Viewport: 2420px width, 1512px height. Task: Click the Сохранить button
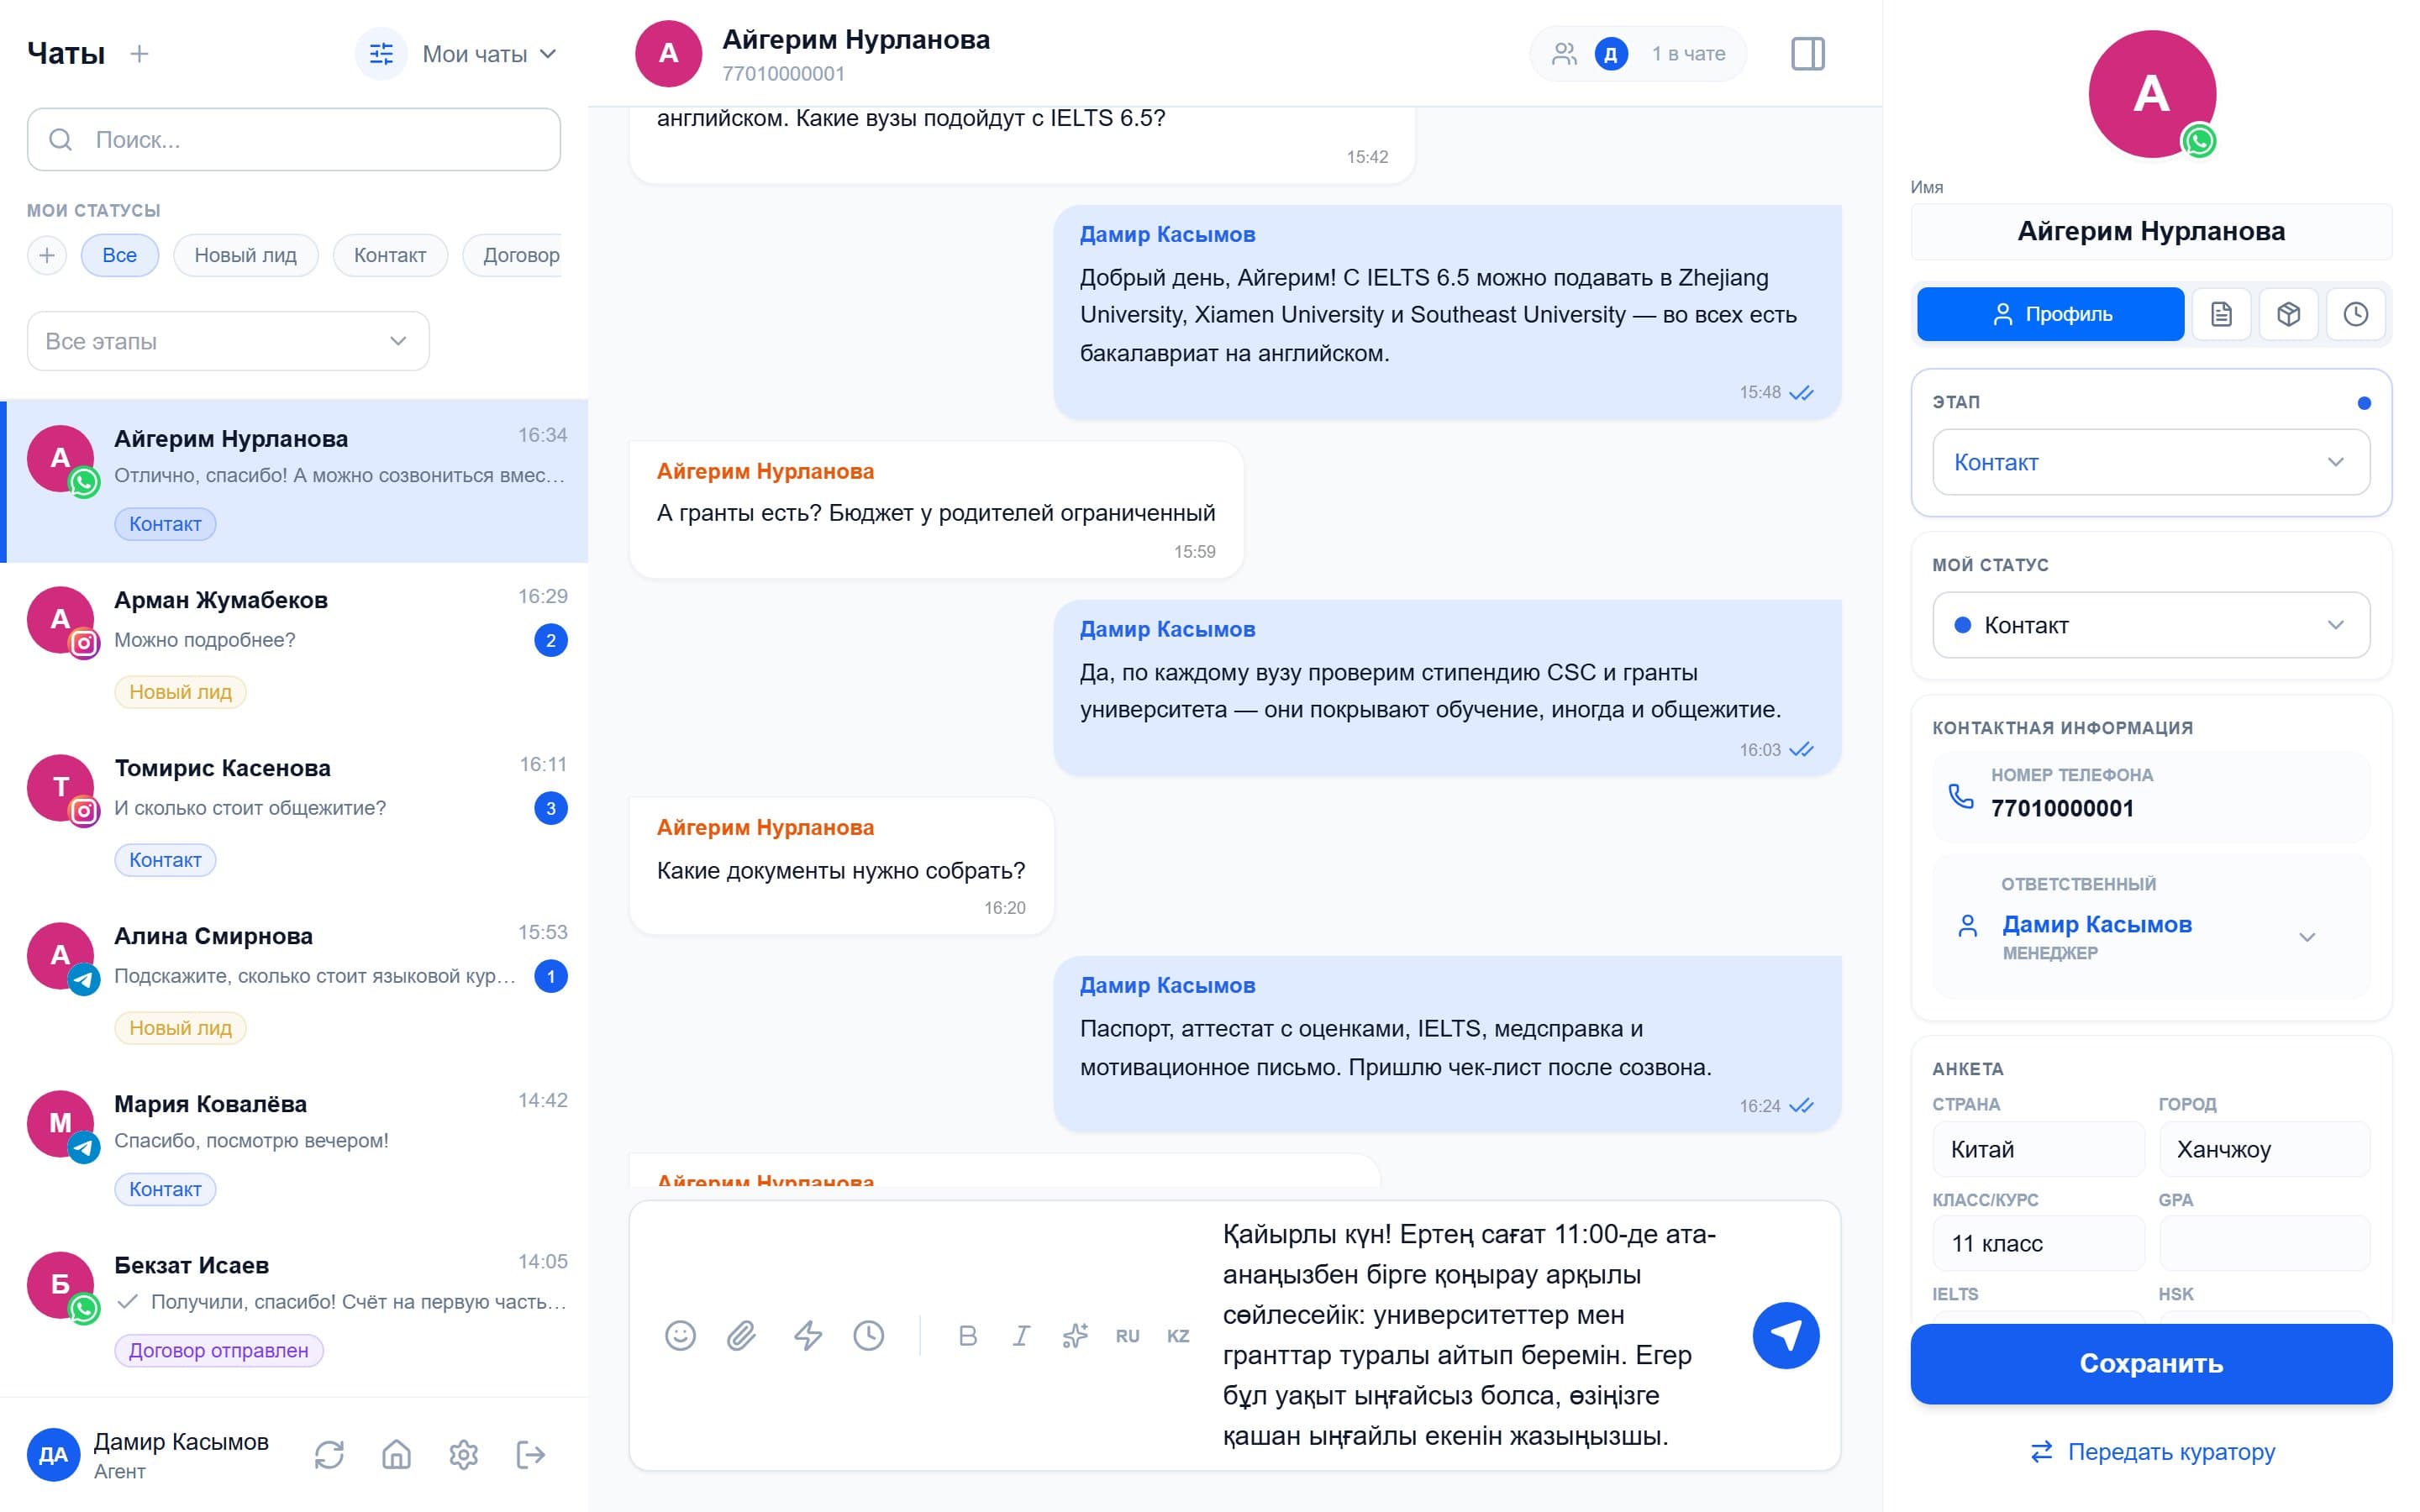(x=2151, y=1364)
